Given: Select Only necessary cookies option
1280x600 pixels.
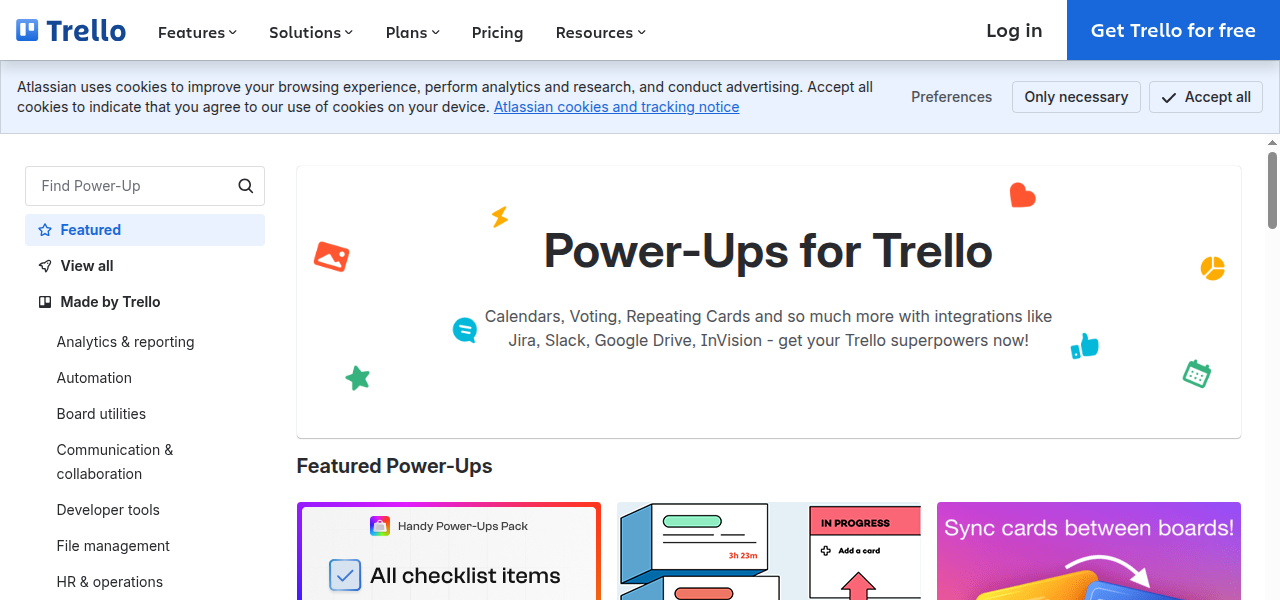Looking at the screenshot, I should (x=1076, y=97).
